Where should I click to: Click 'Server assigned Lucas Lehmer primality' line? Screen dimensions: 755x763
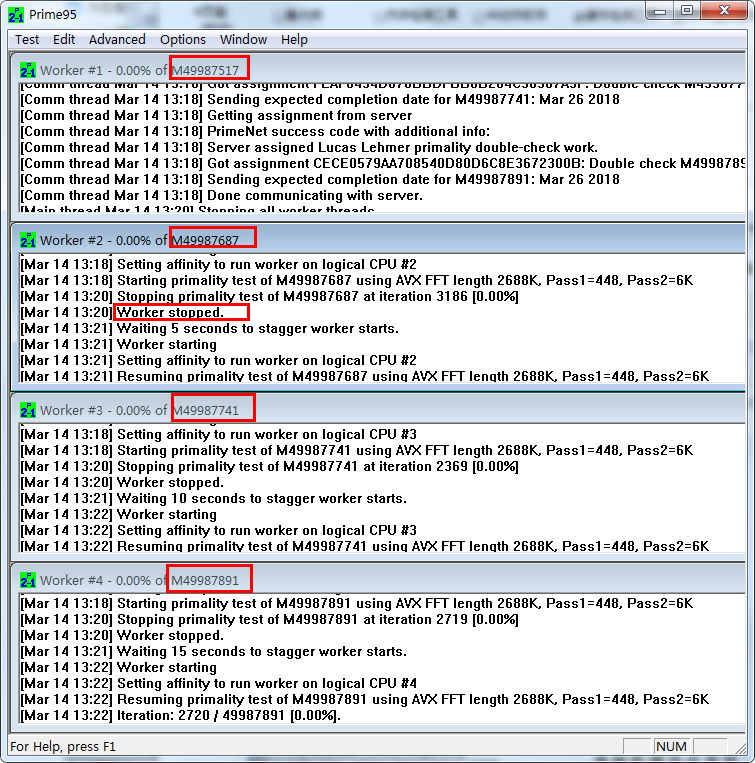[309, 148]
